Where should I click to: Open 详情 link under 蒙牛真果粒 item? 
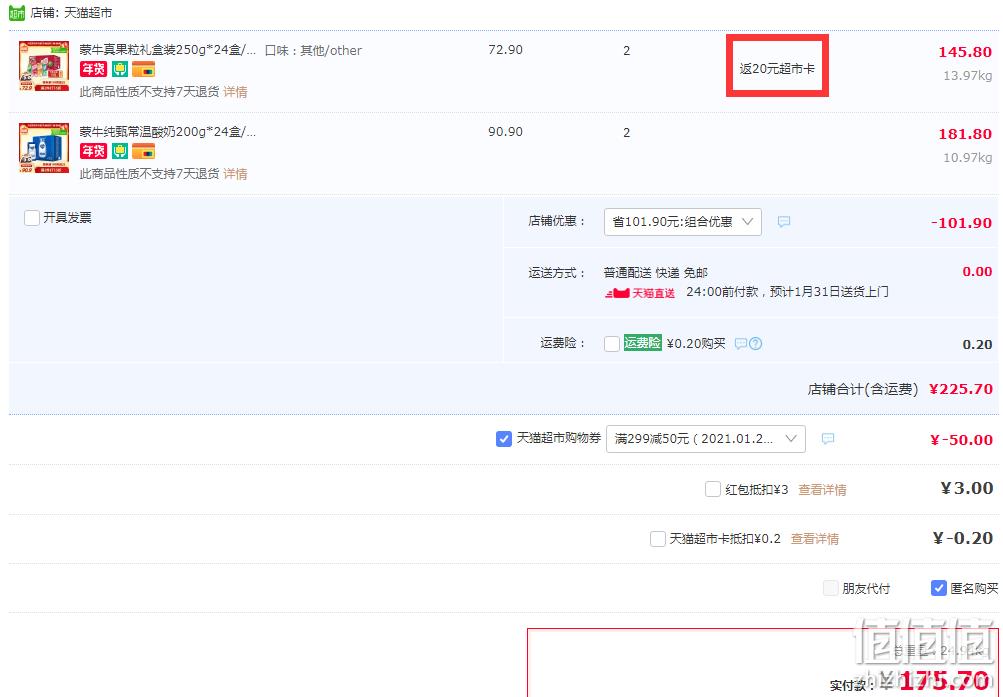[x=235, y=92]
